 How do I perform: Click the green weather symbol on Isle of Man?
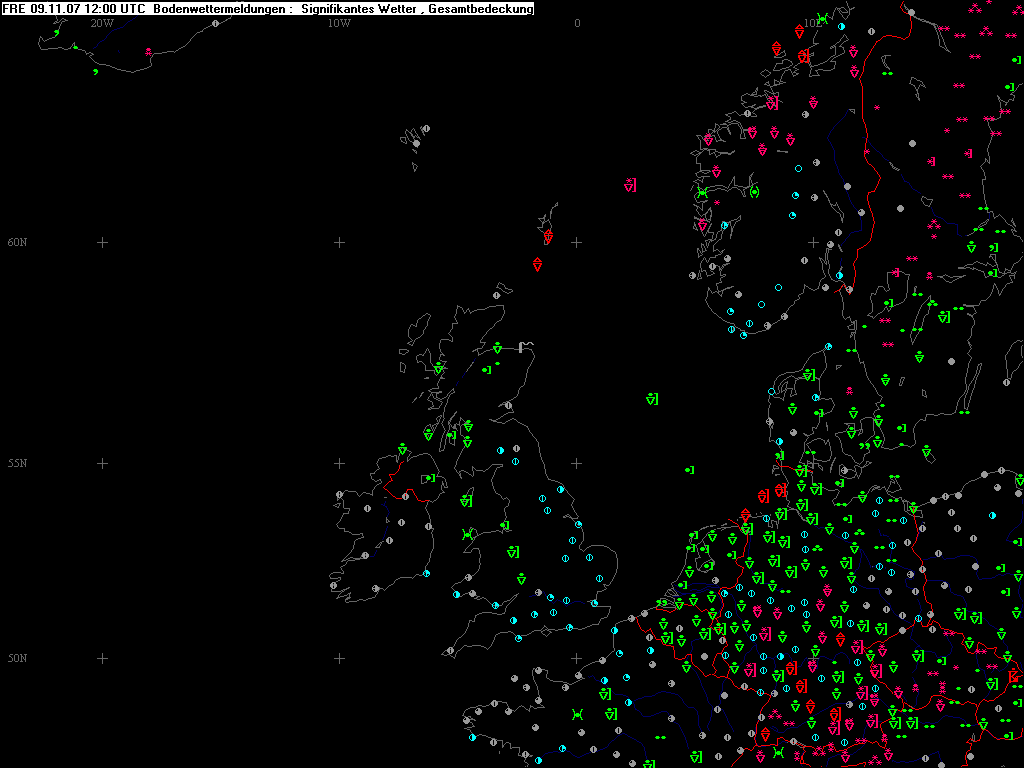(x=465, y=500)
